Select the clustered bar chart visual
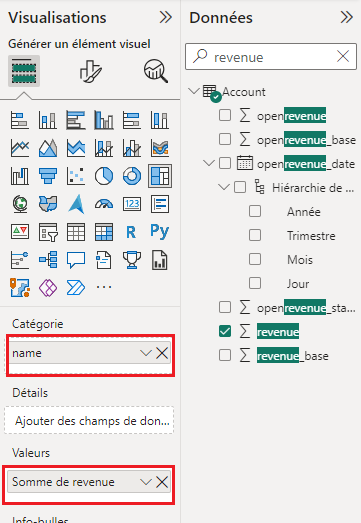This screenshot has width=361, height=523. pos(76,120)
